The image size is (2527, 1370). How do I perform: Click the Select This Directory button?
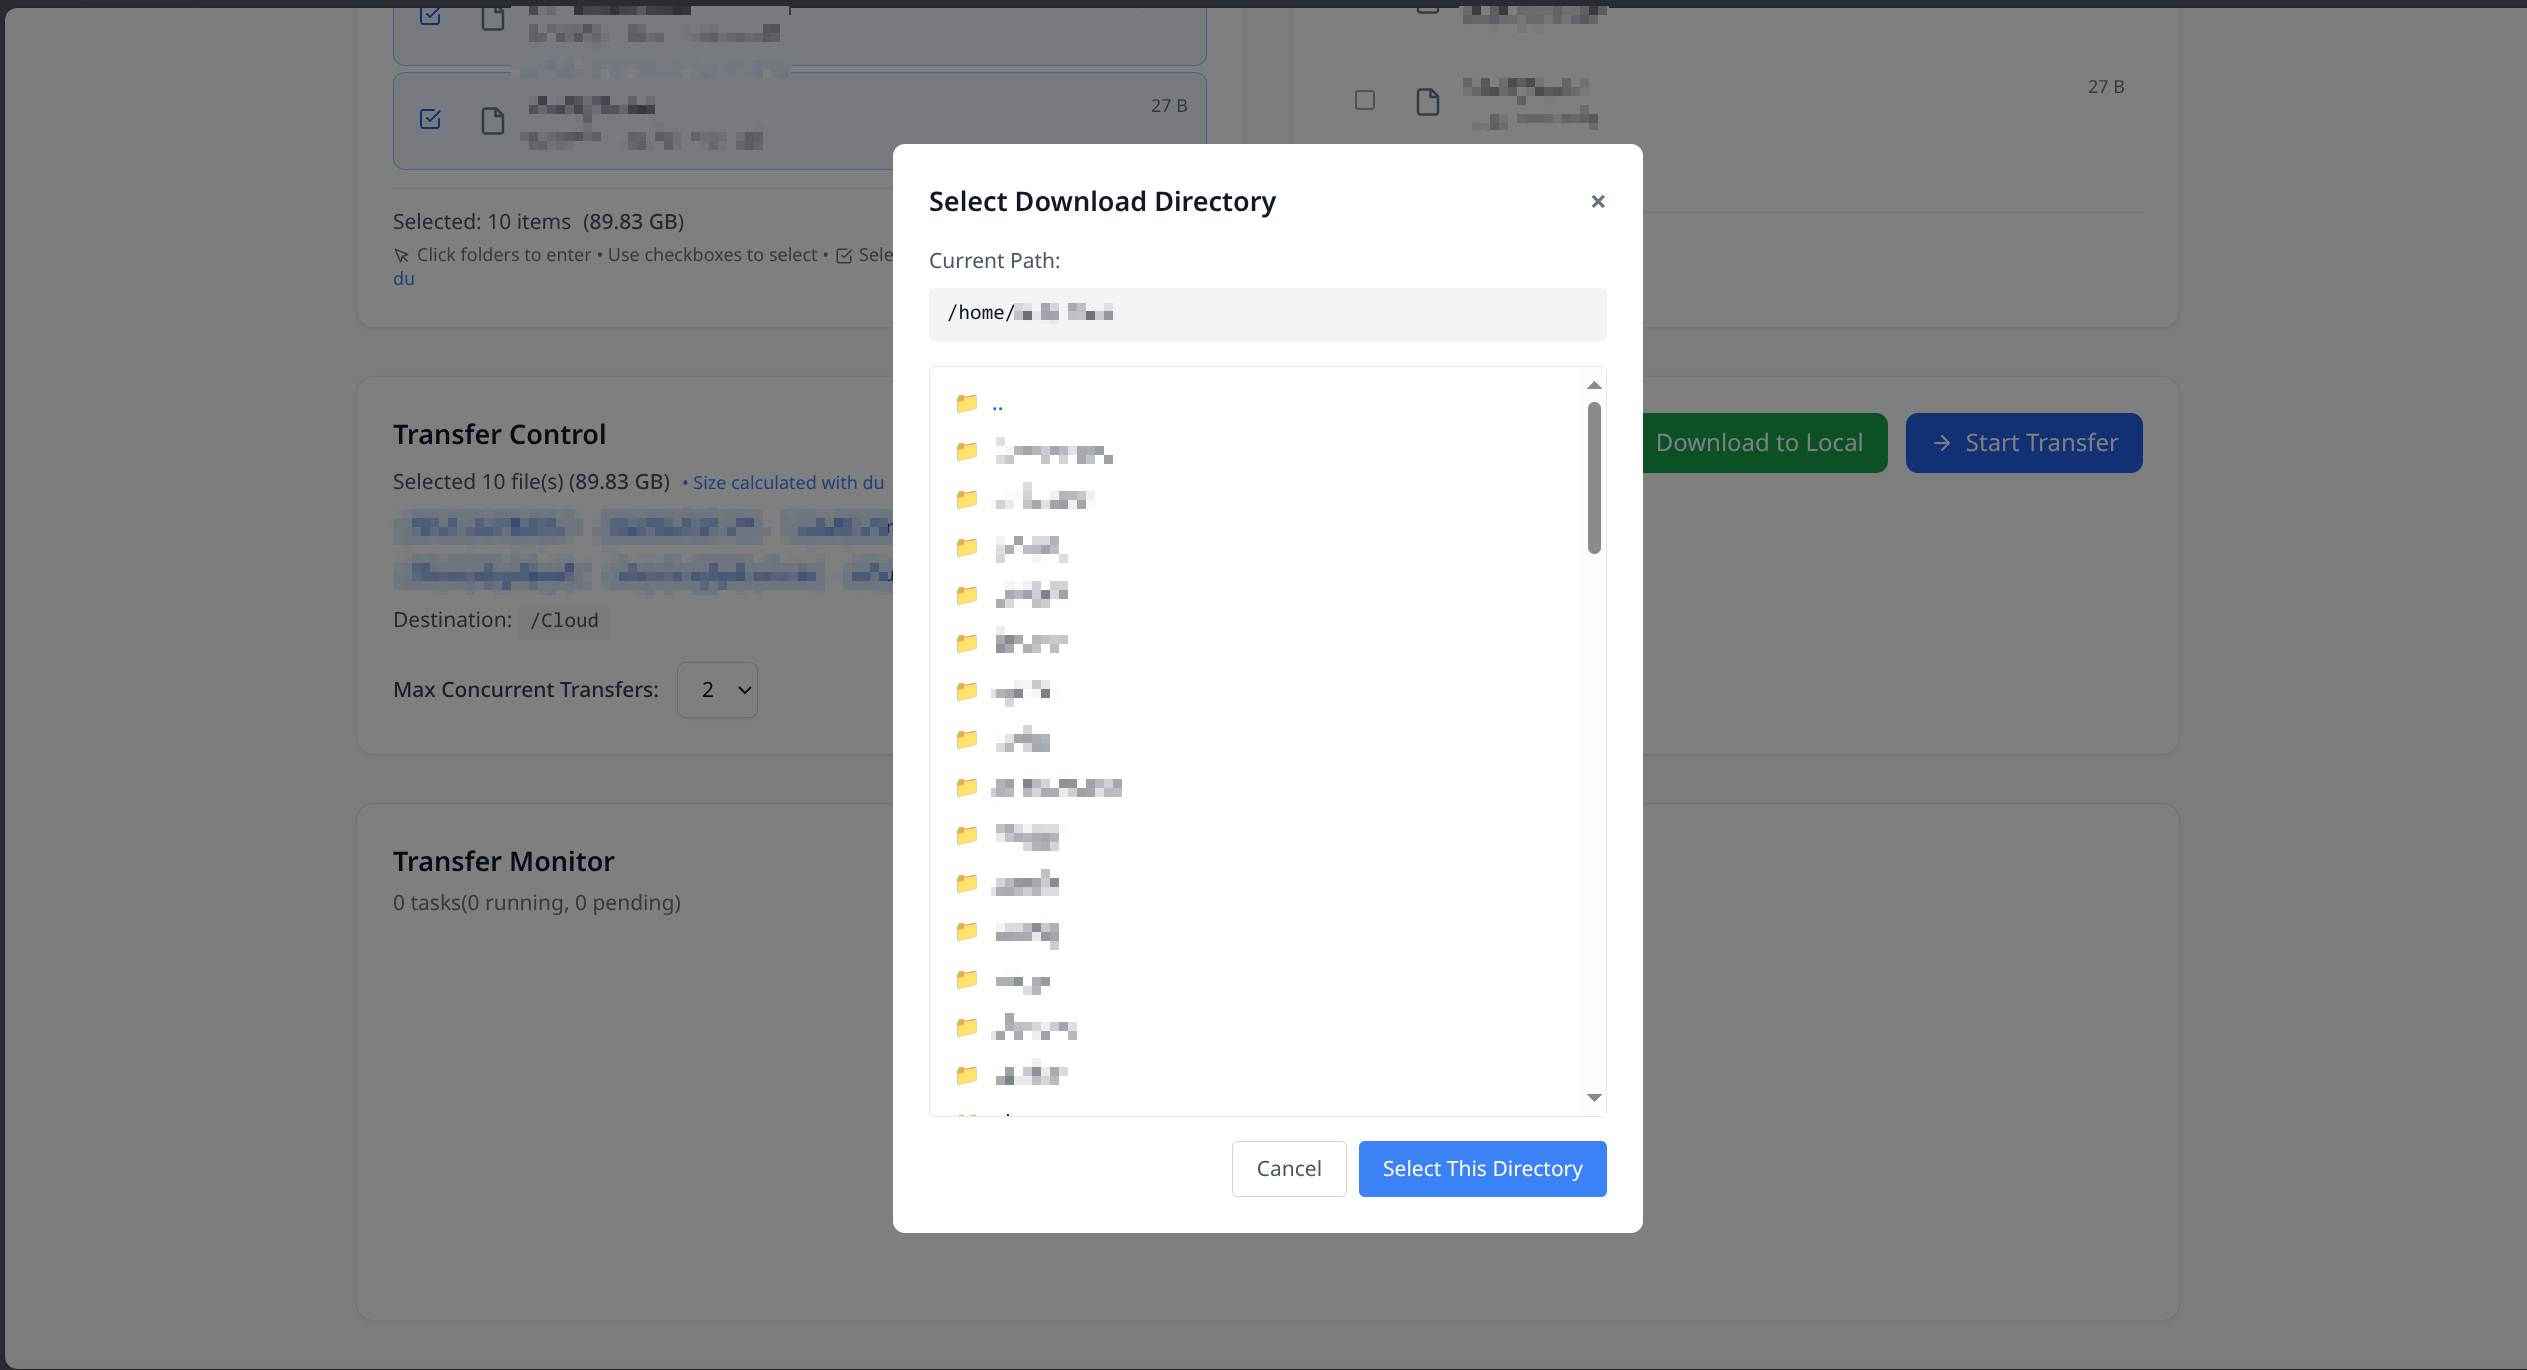click(x=1481, y=1168)
